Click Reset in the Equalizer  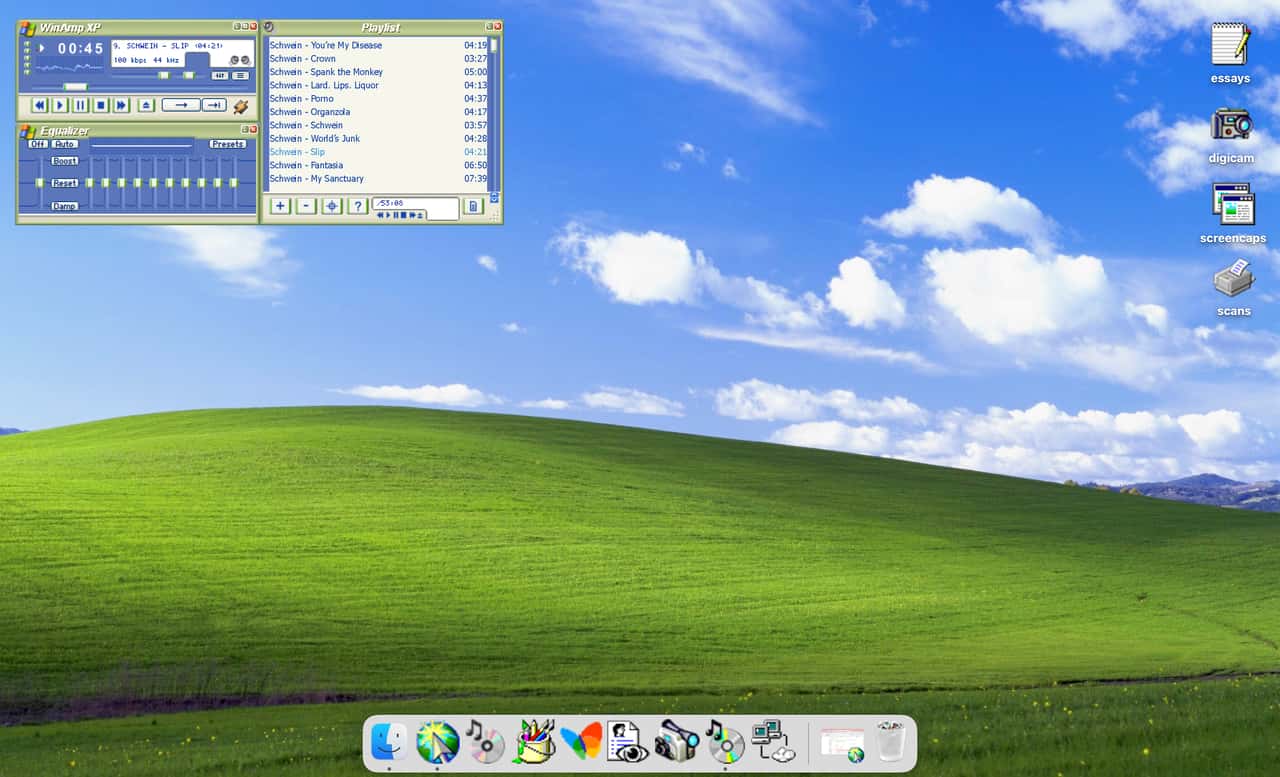[65, 183]
